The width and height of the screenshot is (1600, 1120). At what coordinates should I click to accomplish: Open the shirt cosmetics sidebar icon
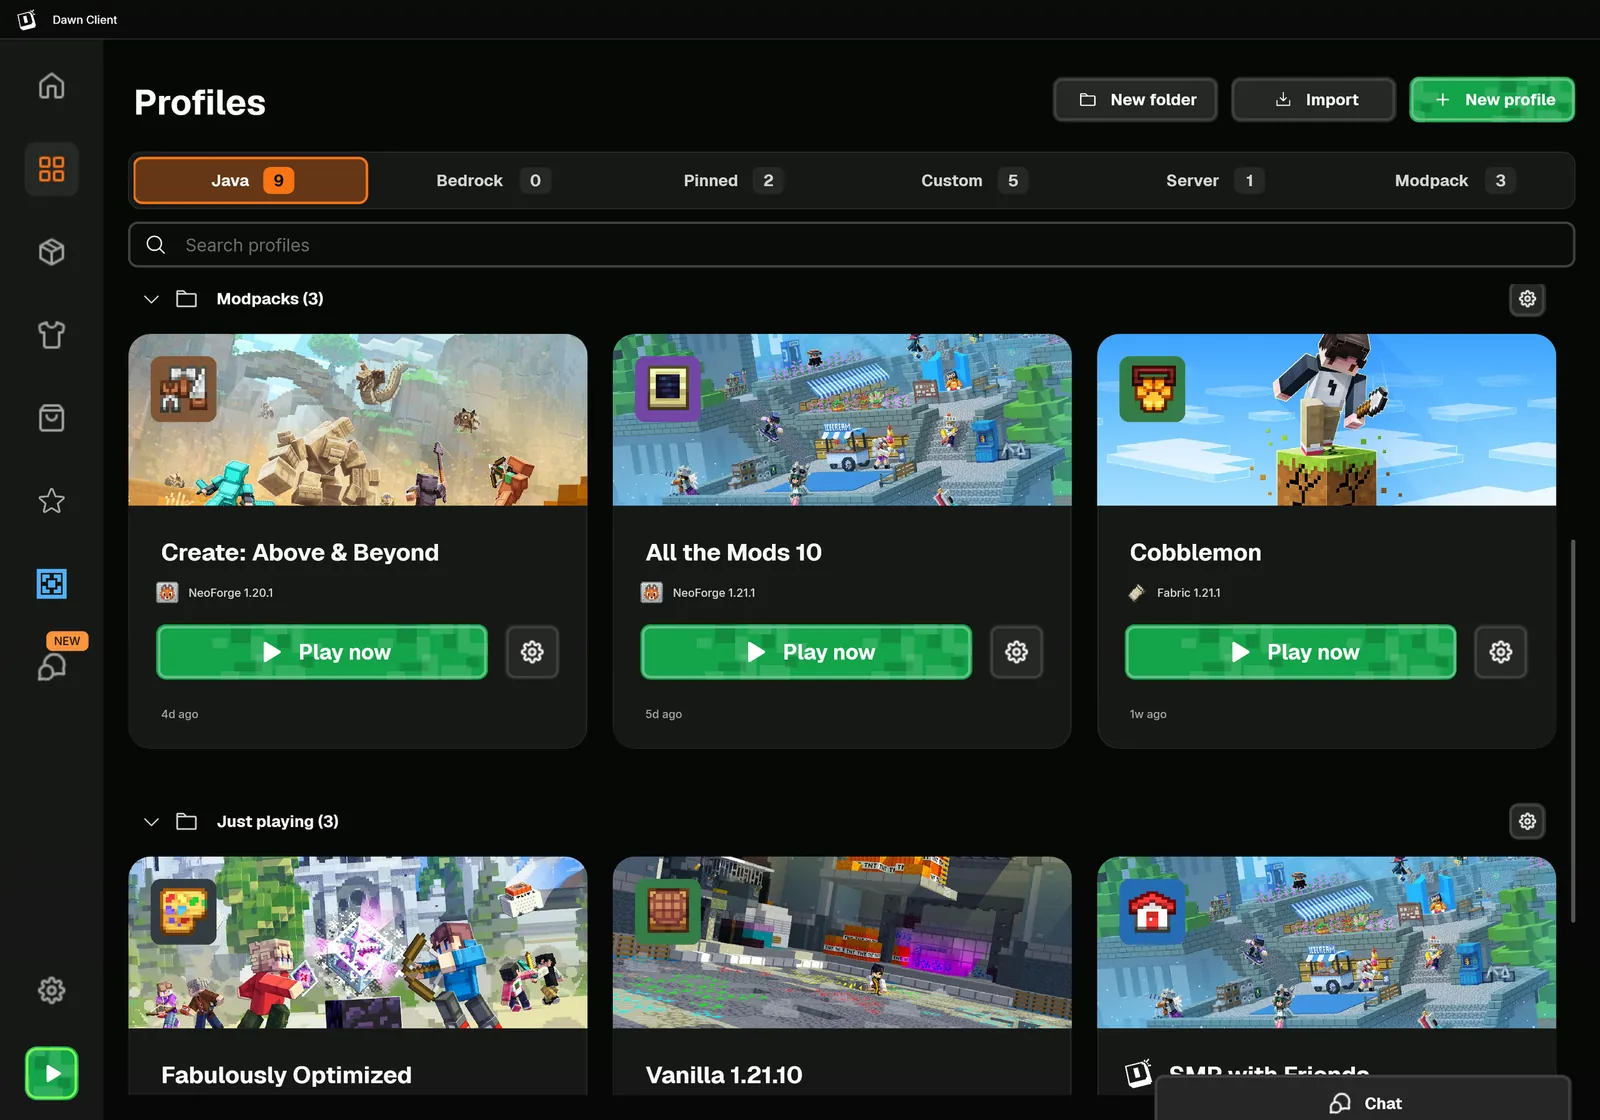point(51,335)
